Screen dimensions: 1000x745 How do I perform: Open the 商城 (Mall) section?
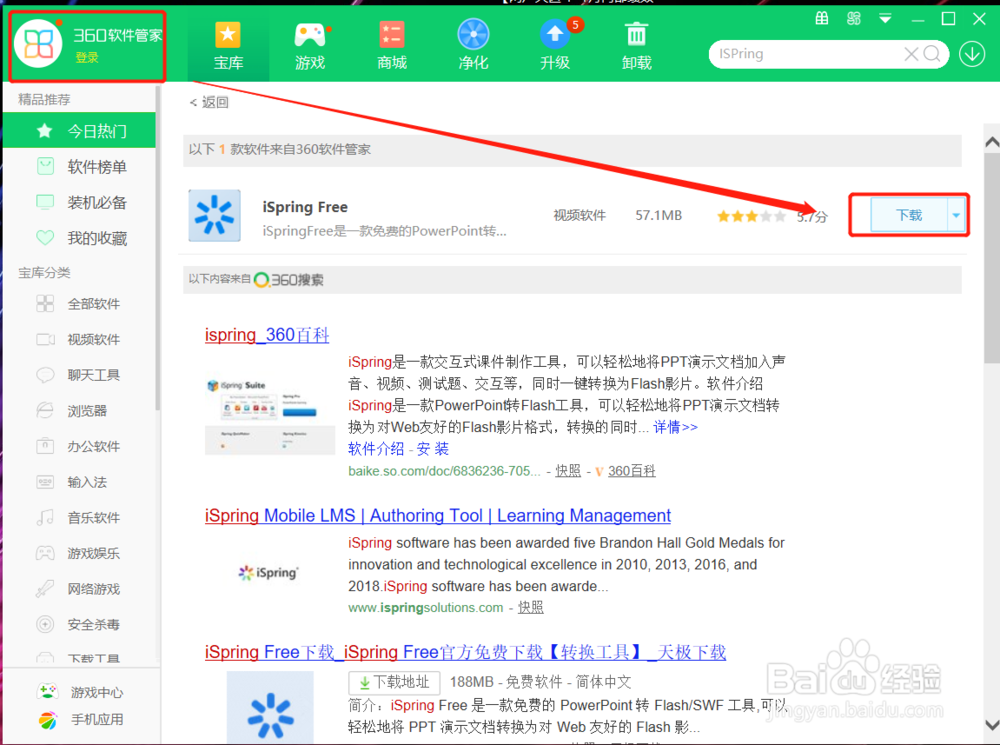click(391, 44)
